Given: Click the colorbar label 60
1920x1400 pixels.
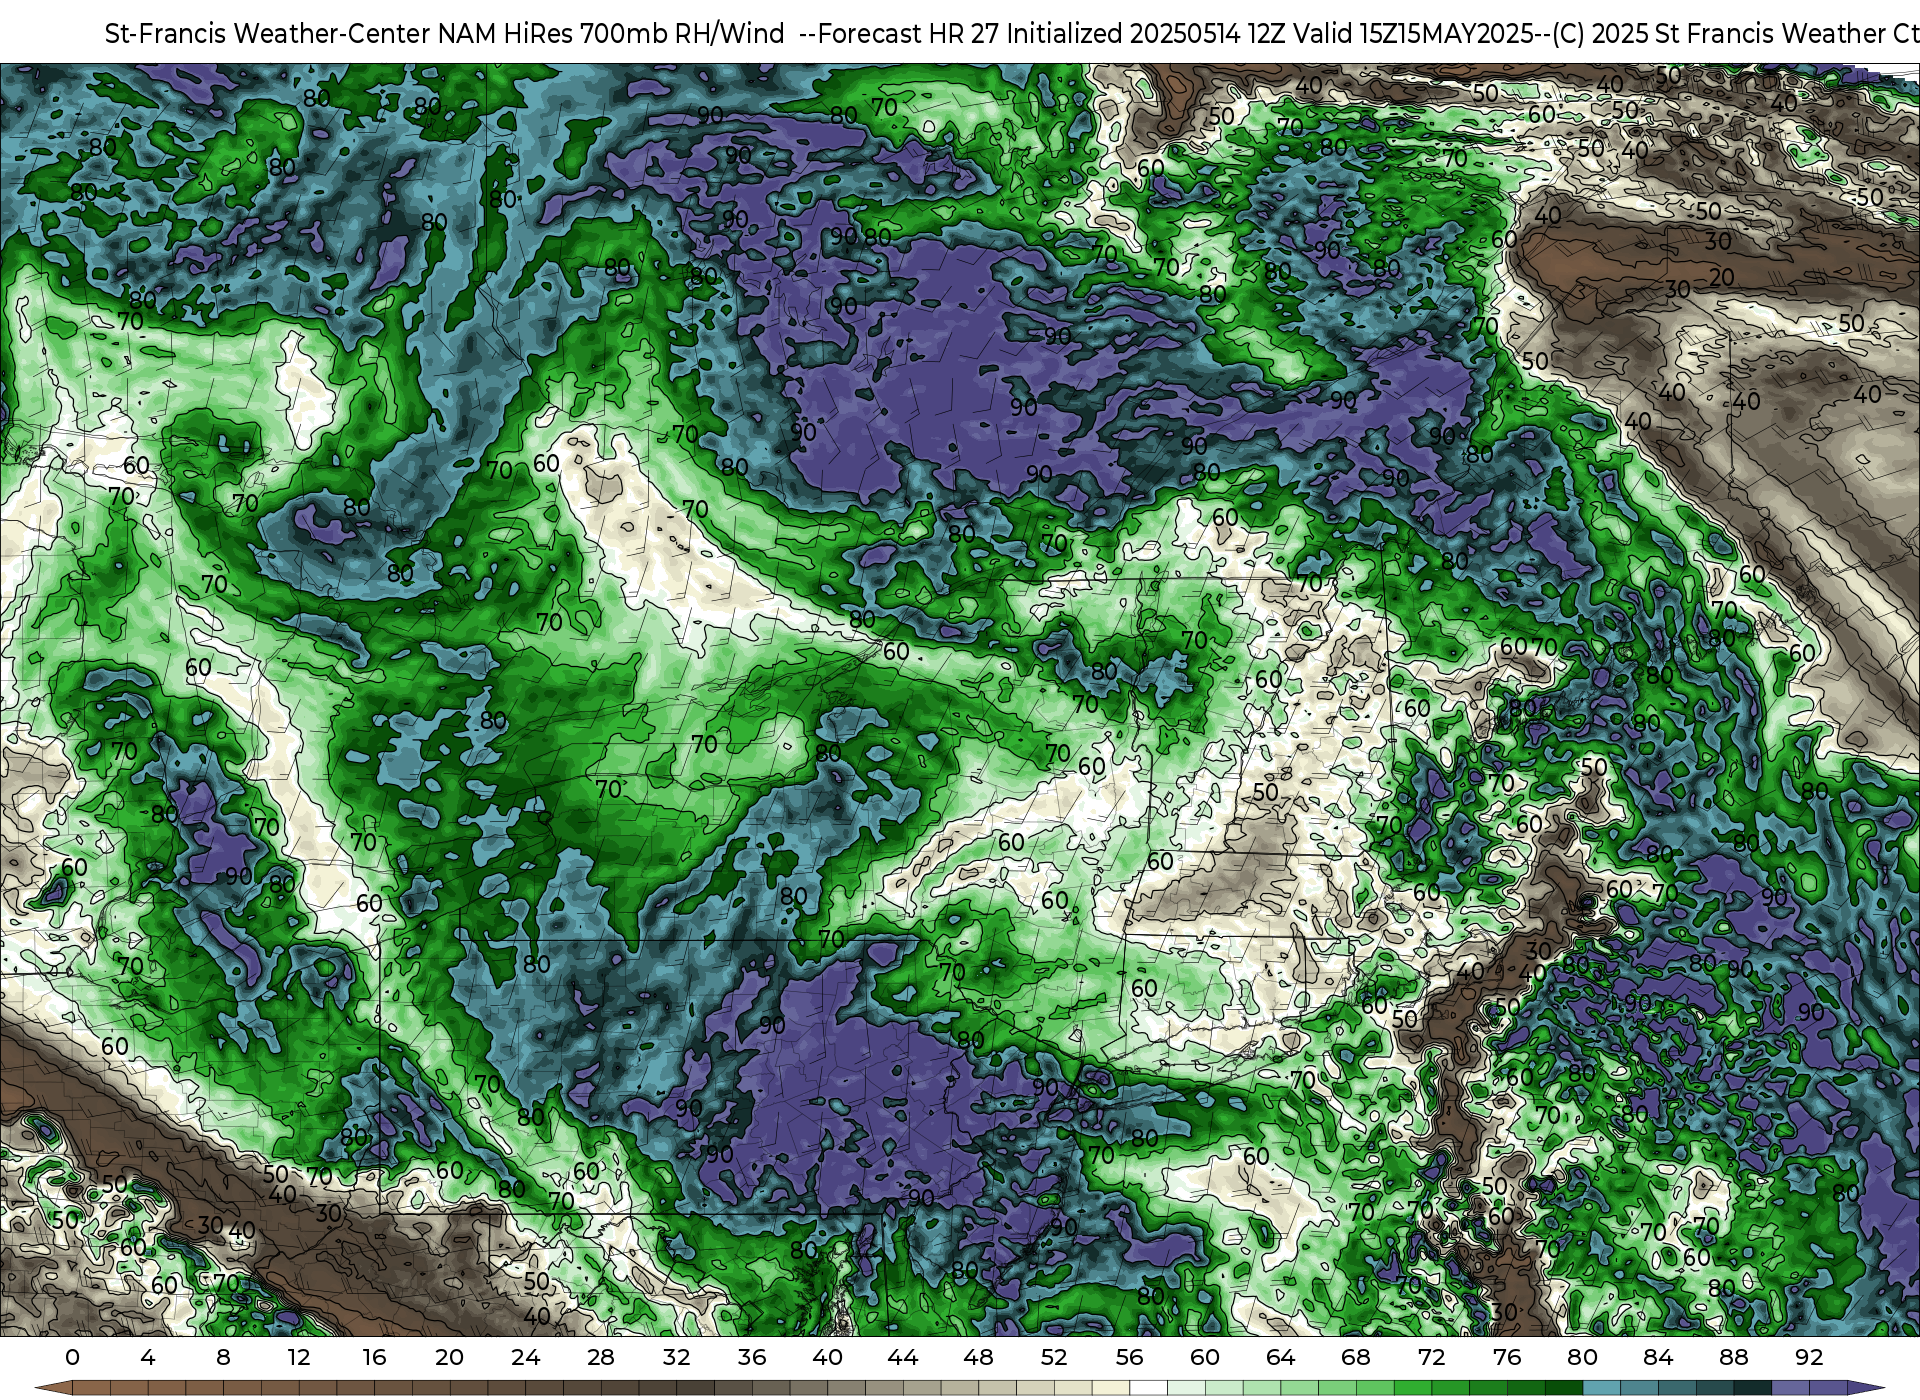Looking at the screenshot, I should (x=1205, y=1357).
